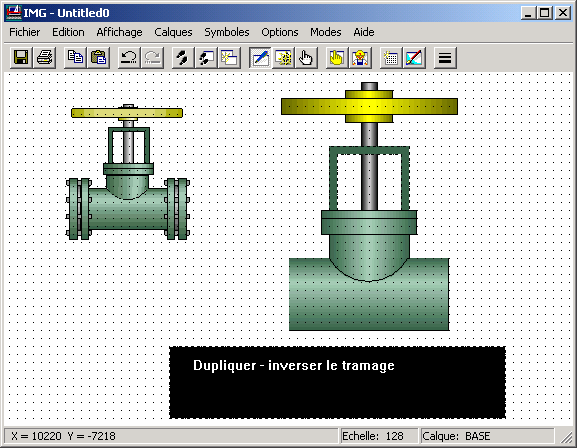Click the black footprints icon

[183, 58]
